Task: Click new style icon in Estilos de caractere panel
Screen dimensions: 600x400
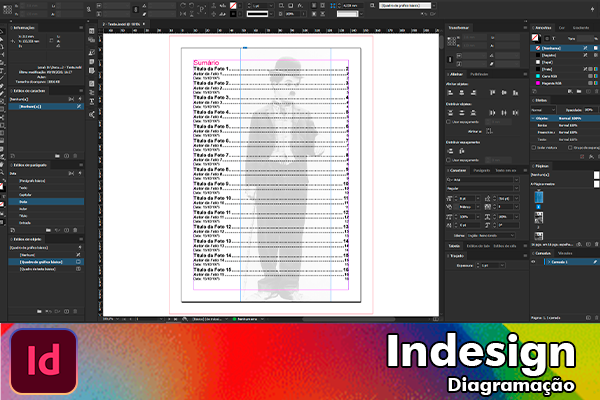Action: [67, 156]
